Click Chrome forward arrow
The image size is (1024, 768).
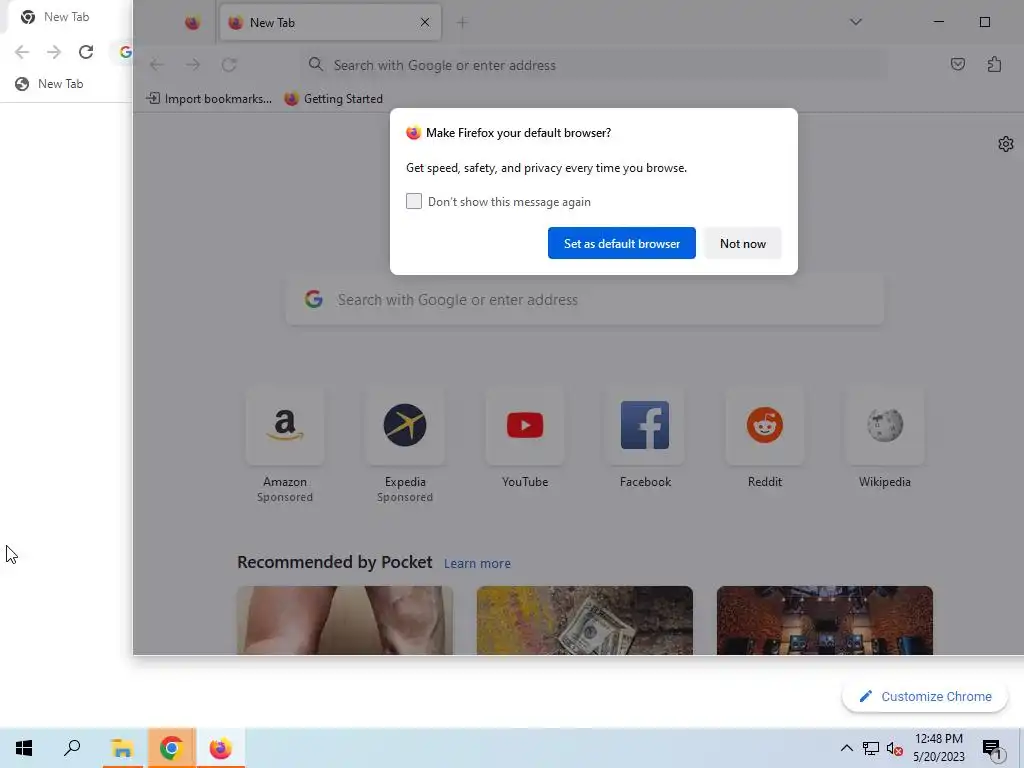pyautogui.click(x=54, y=52)
